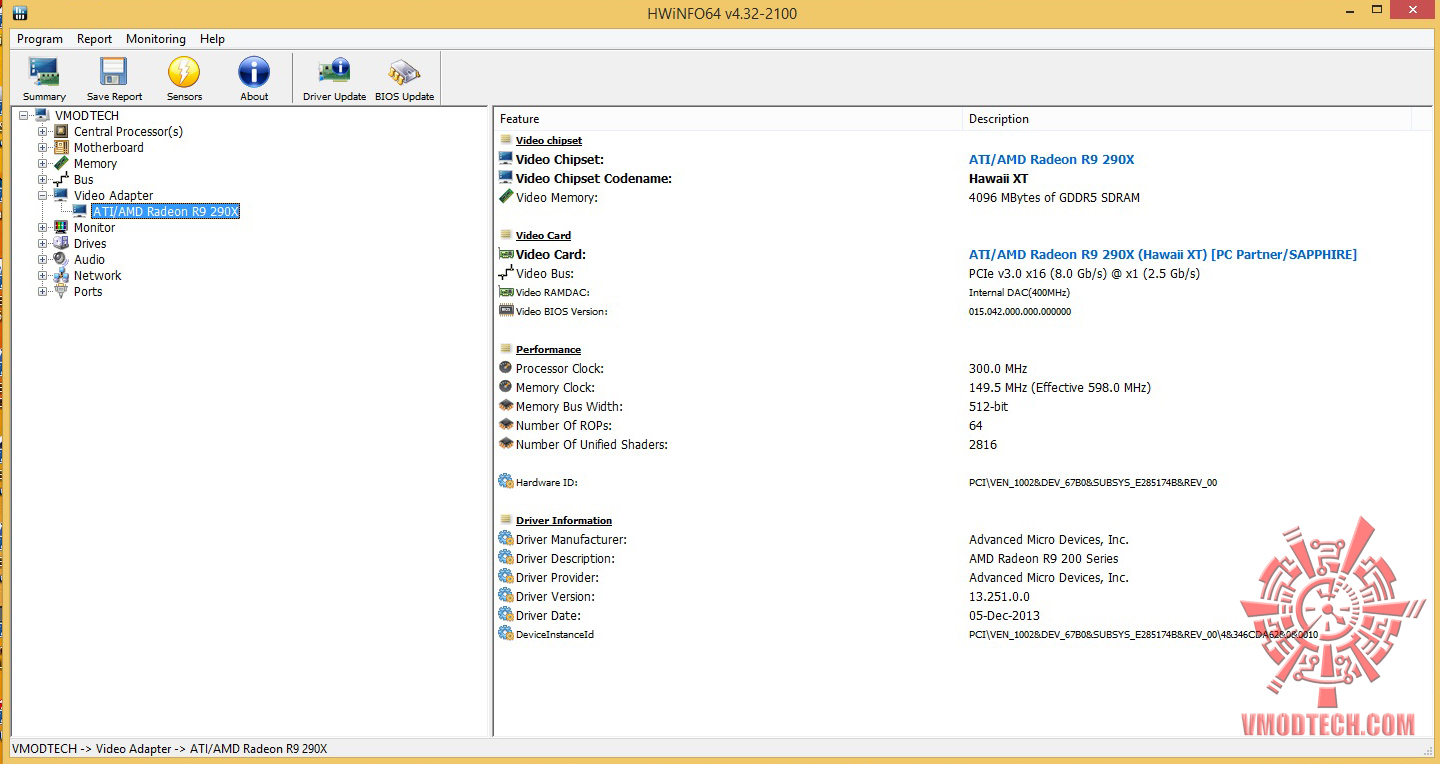Click the status bar path text
This screenshot has height=764, width=1440.
[x=169, y=748]
